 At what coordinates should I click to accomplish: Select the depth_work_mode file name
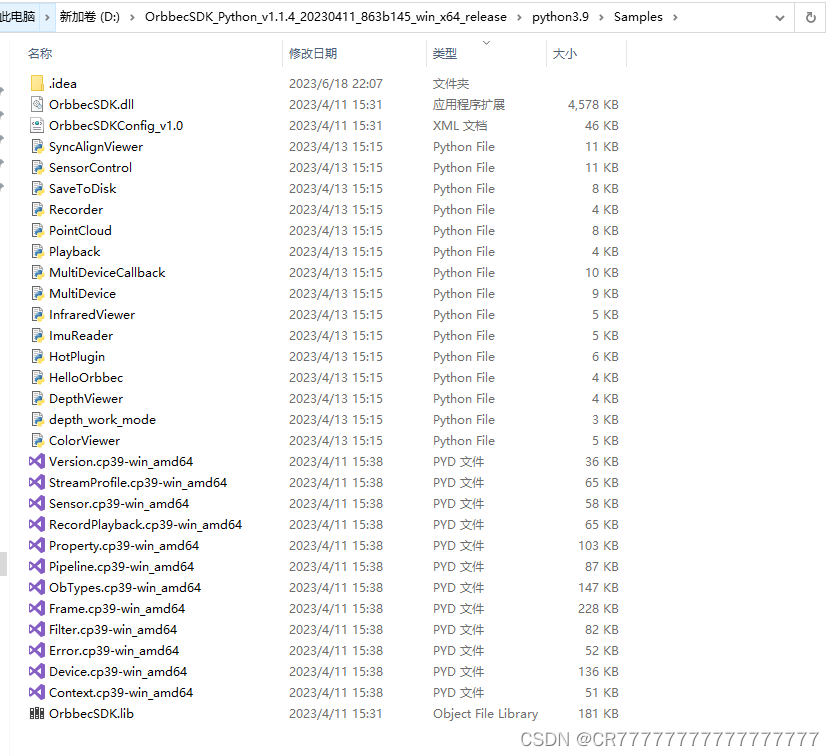102,420
